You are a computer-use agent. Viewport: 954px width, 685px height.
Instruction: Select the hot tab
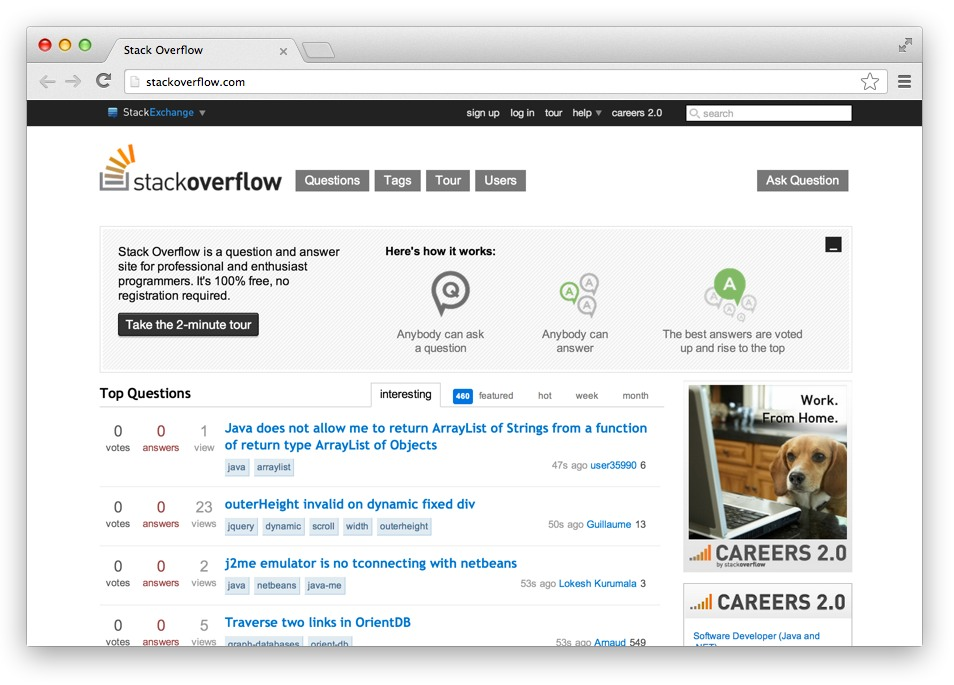point(545,395)
